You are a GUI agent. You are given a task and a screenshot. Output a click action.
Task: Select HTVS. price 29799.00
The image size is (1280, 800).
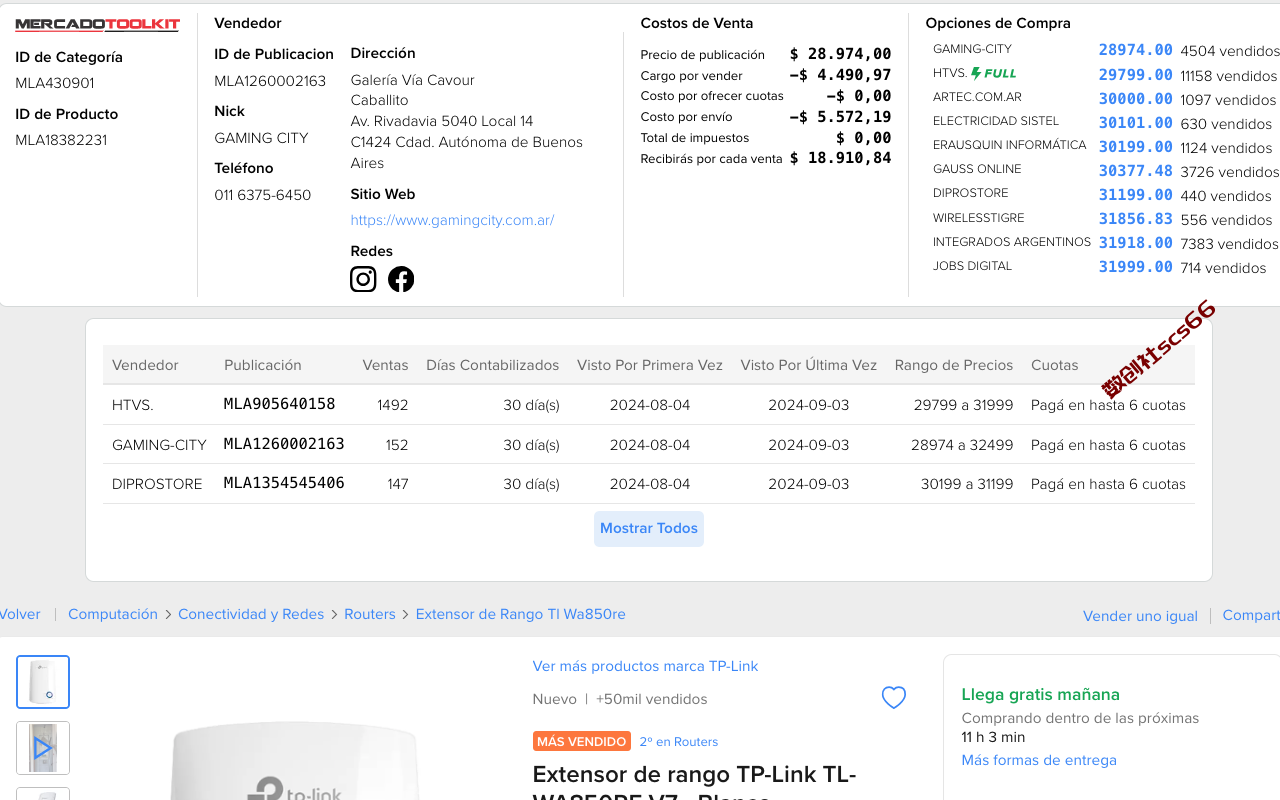1135,75
